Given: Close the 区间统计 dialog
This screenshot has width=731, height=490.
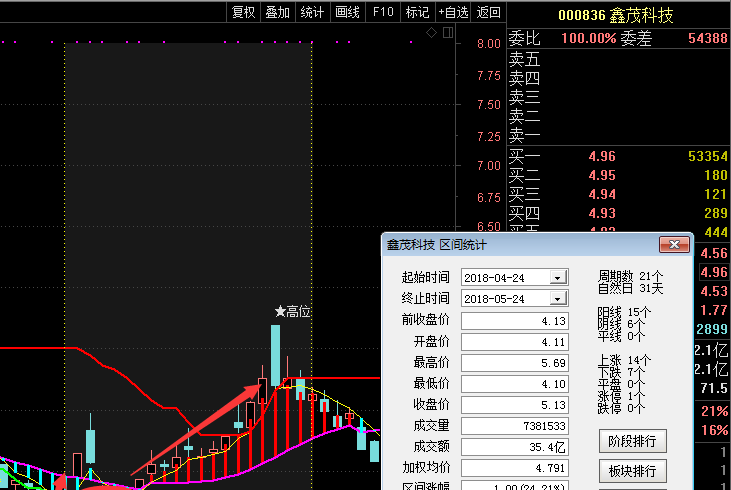Looking at the screenshot, I should (x=674, y=244).
